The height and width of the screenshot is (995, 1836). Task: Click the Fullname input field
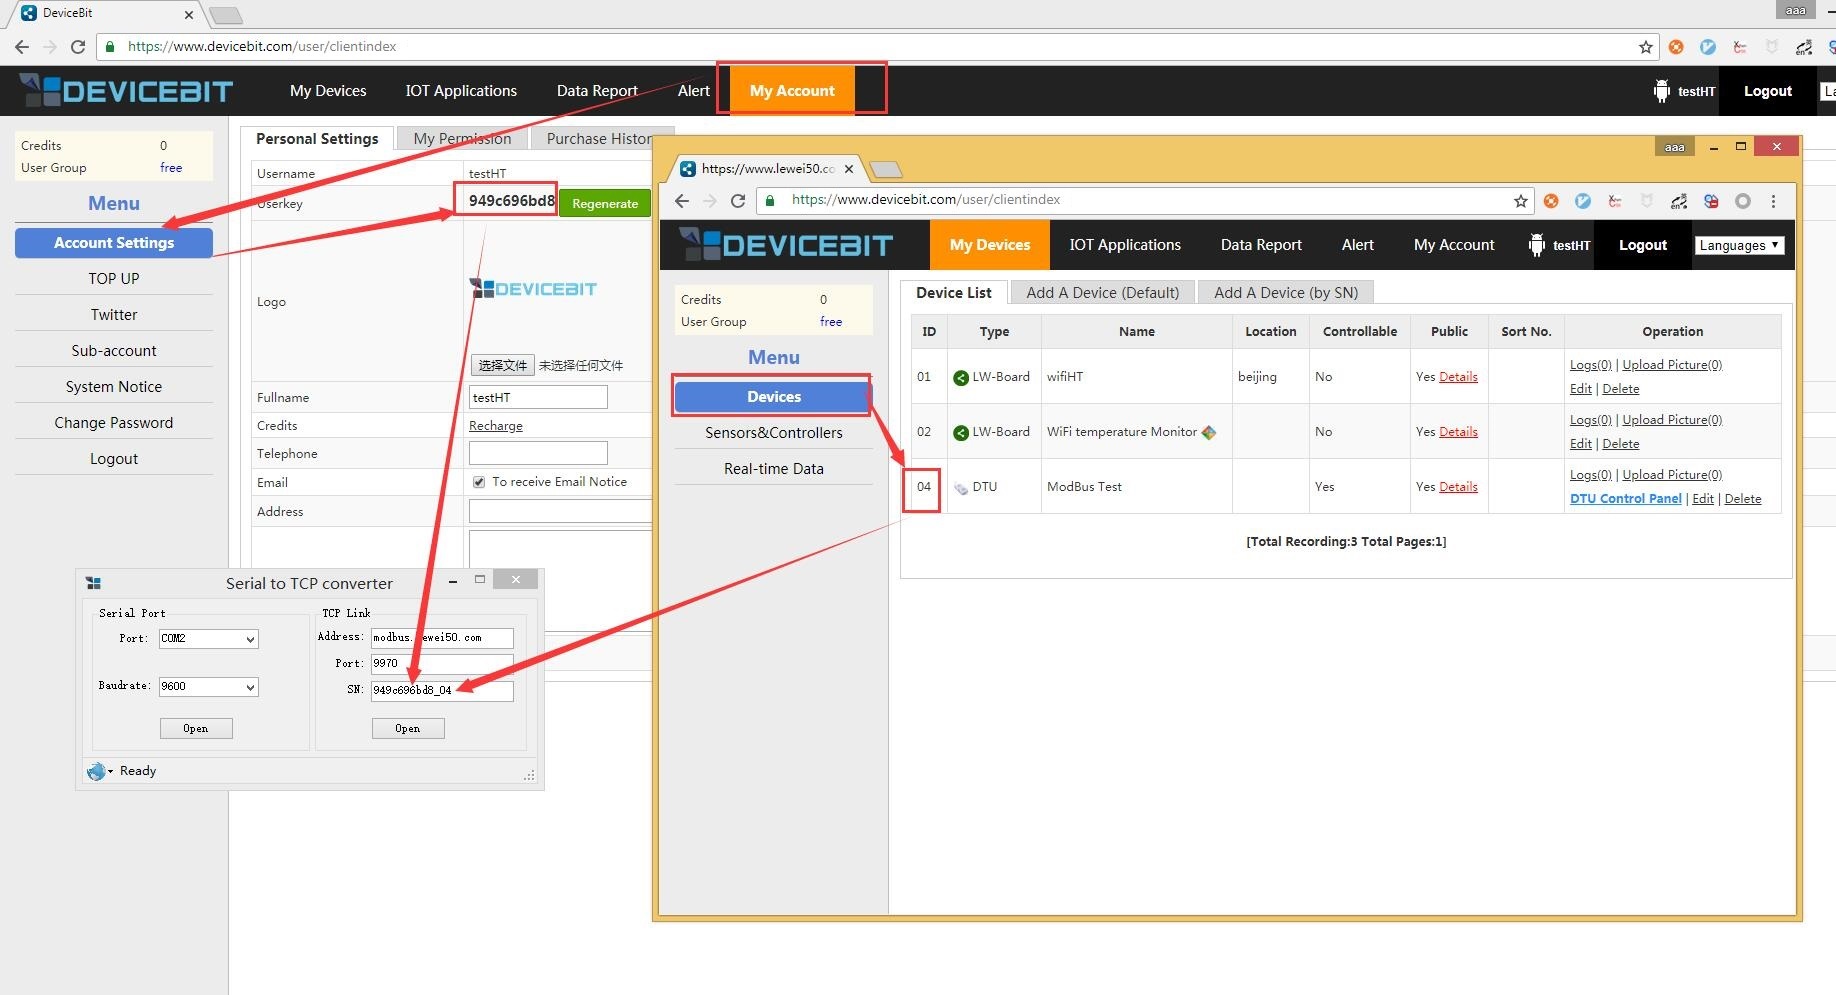[538, 397]
